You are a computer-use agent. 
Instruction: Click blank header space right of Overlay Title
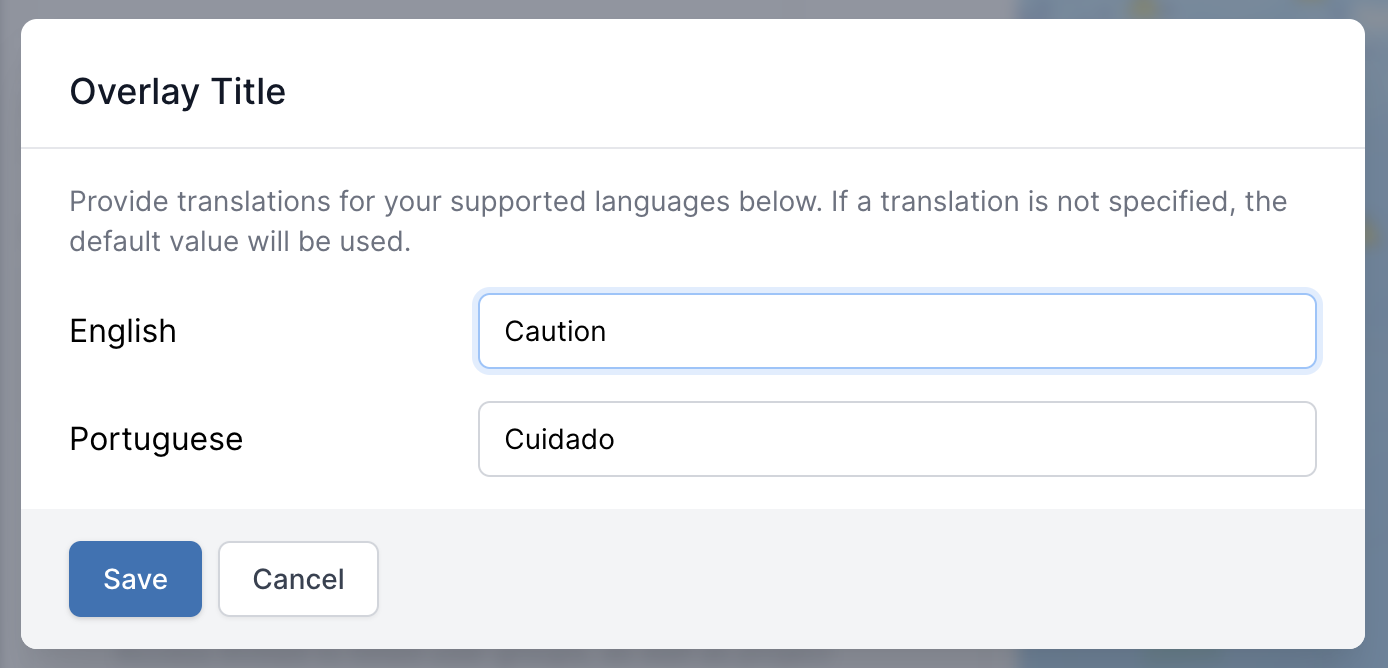point(800,92)
